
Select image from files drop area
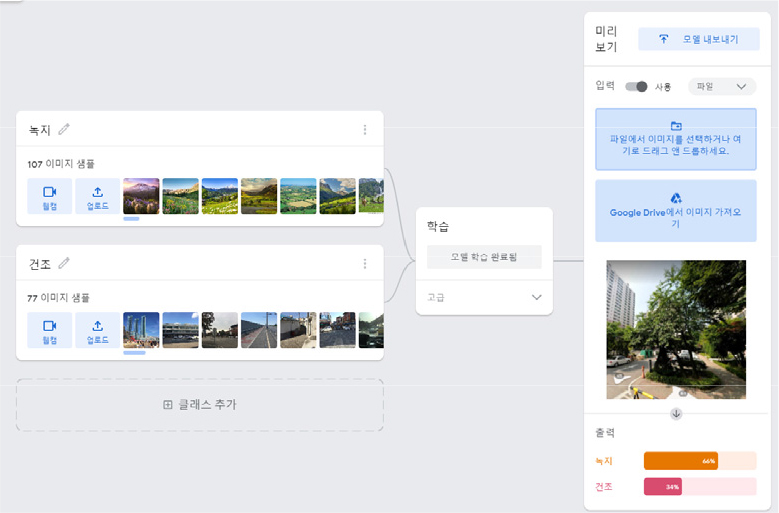click(x=676, y=139)
